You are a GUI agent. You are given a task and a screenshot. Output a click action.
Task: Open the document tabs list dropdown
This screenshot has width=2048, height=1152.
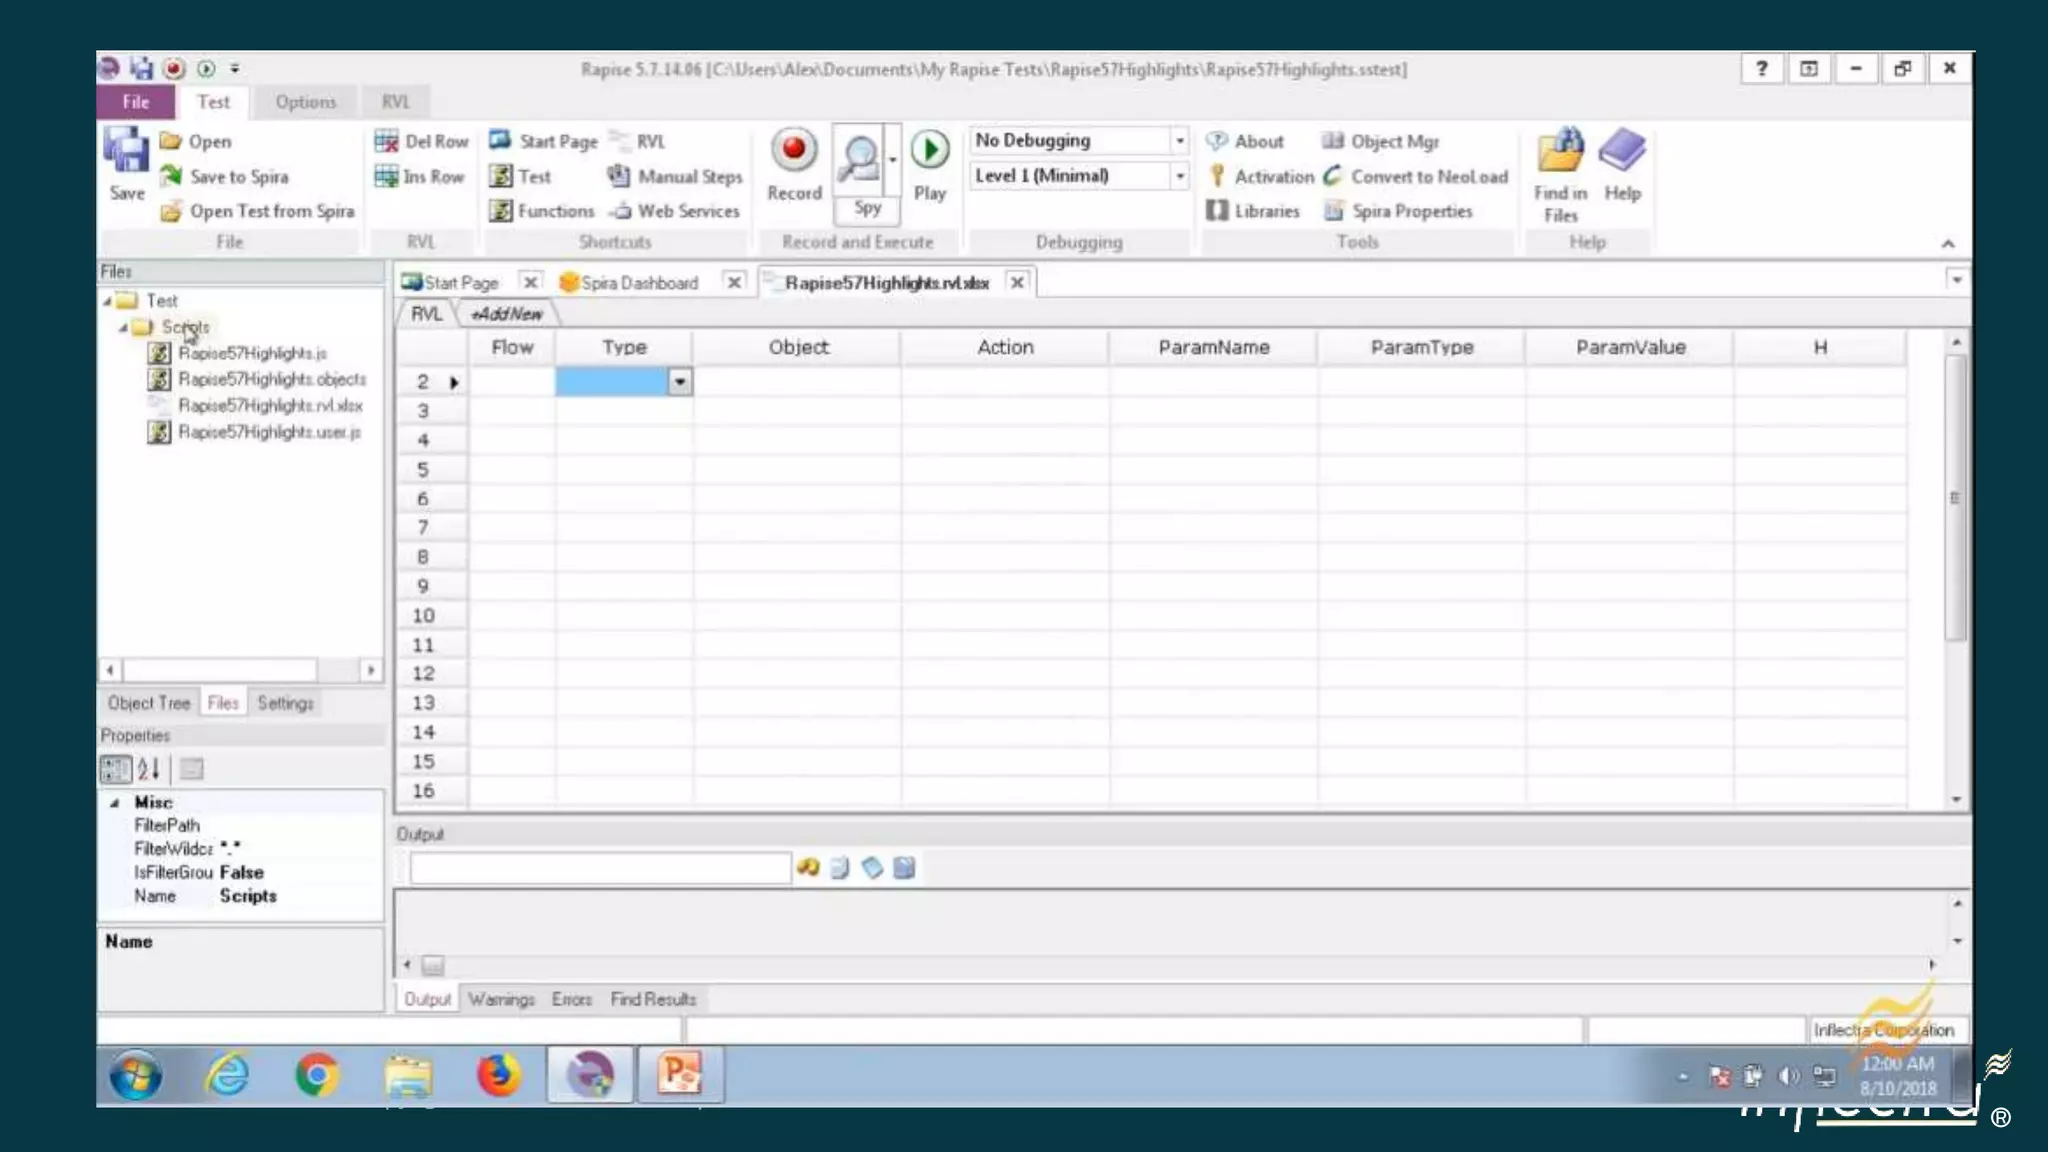coord(1956,280)
